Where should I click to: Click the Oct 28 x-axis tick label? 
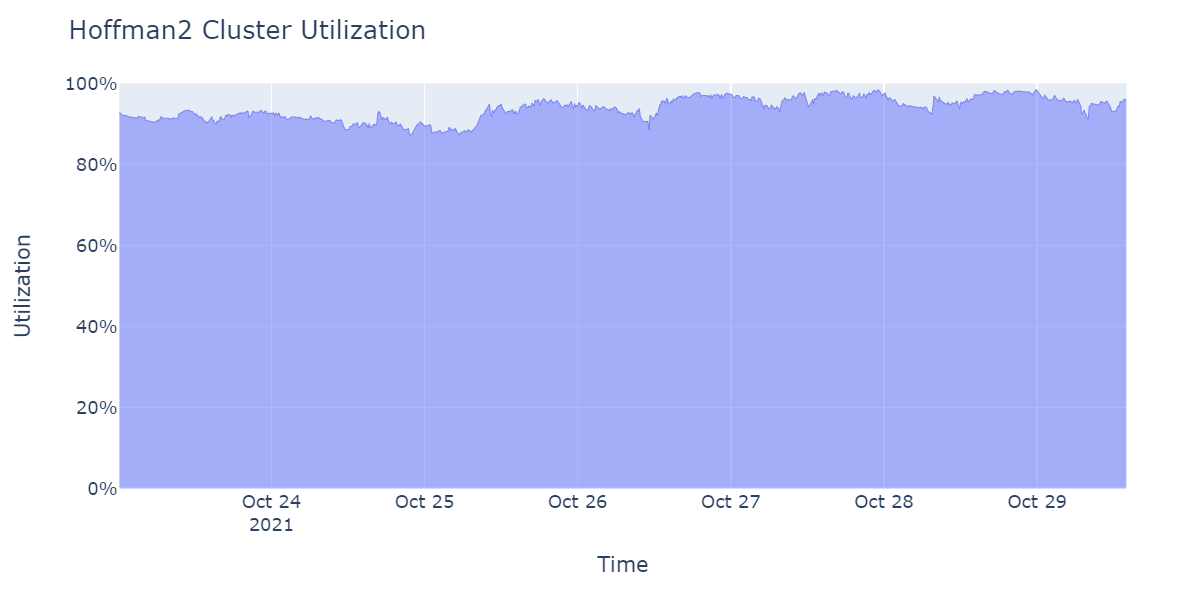point(883,502)
